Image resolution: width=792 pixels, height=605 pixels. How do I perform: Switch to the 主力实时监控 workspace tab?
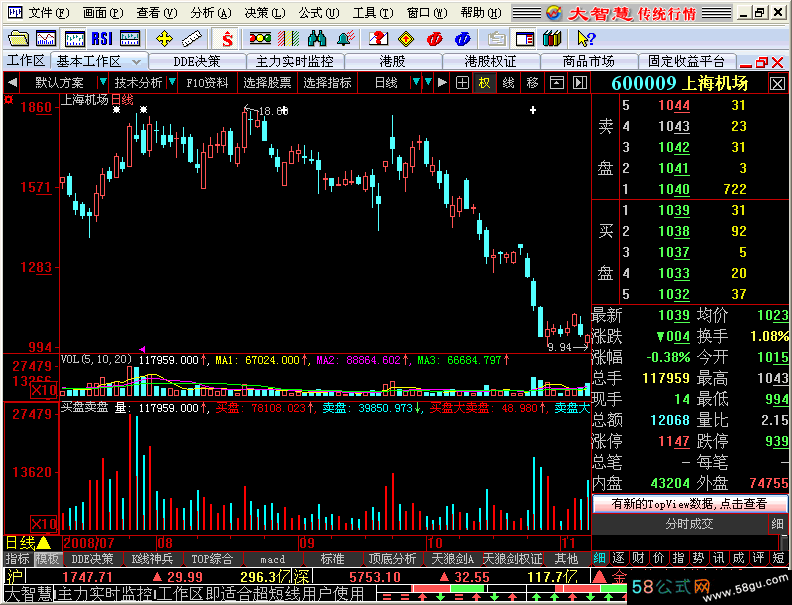tap(294, 62)
